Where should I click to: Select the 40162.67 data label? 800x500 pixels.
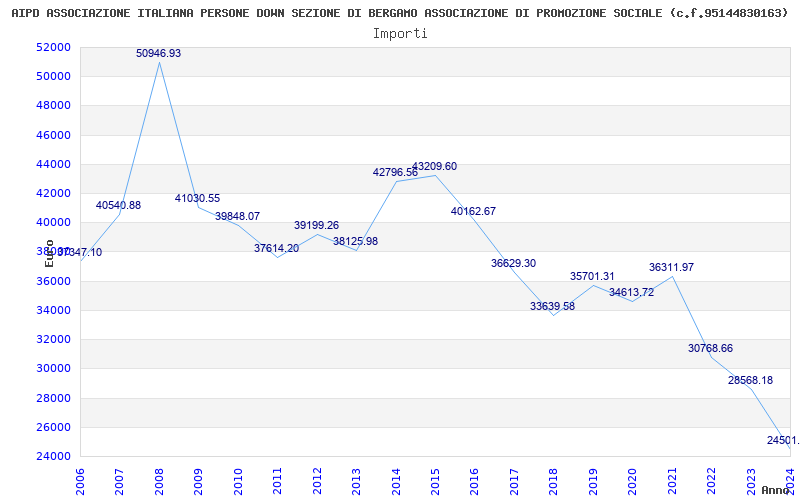click(473, 211)
